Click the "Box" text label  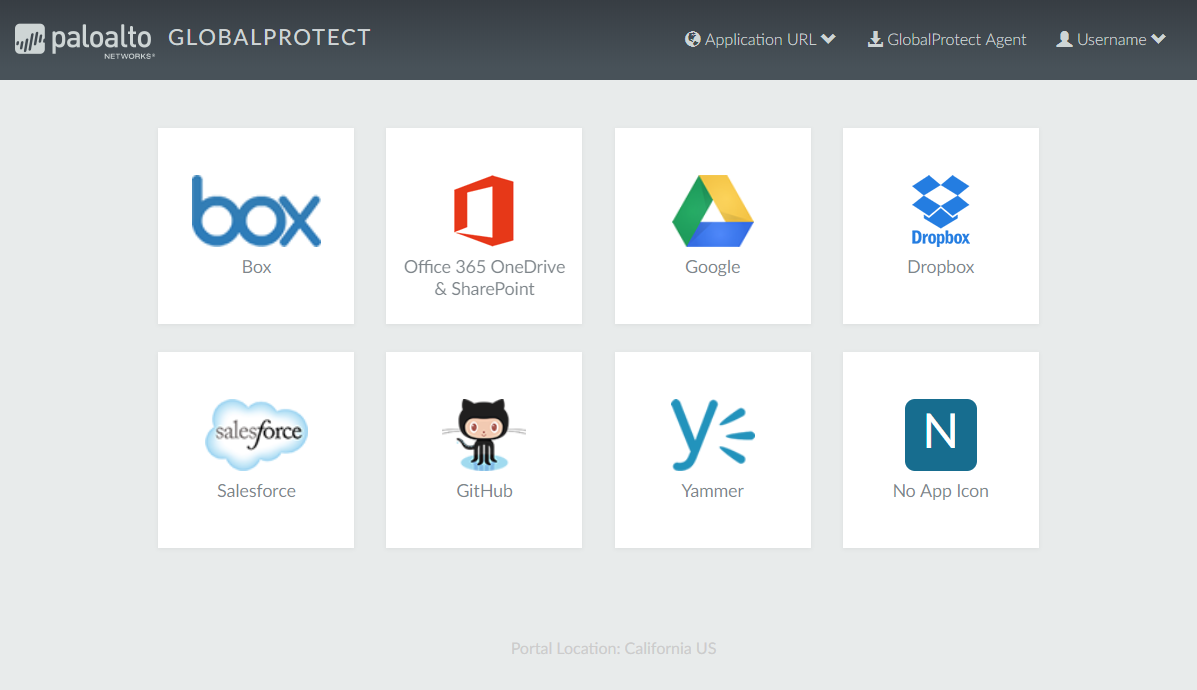coord(256,267)
